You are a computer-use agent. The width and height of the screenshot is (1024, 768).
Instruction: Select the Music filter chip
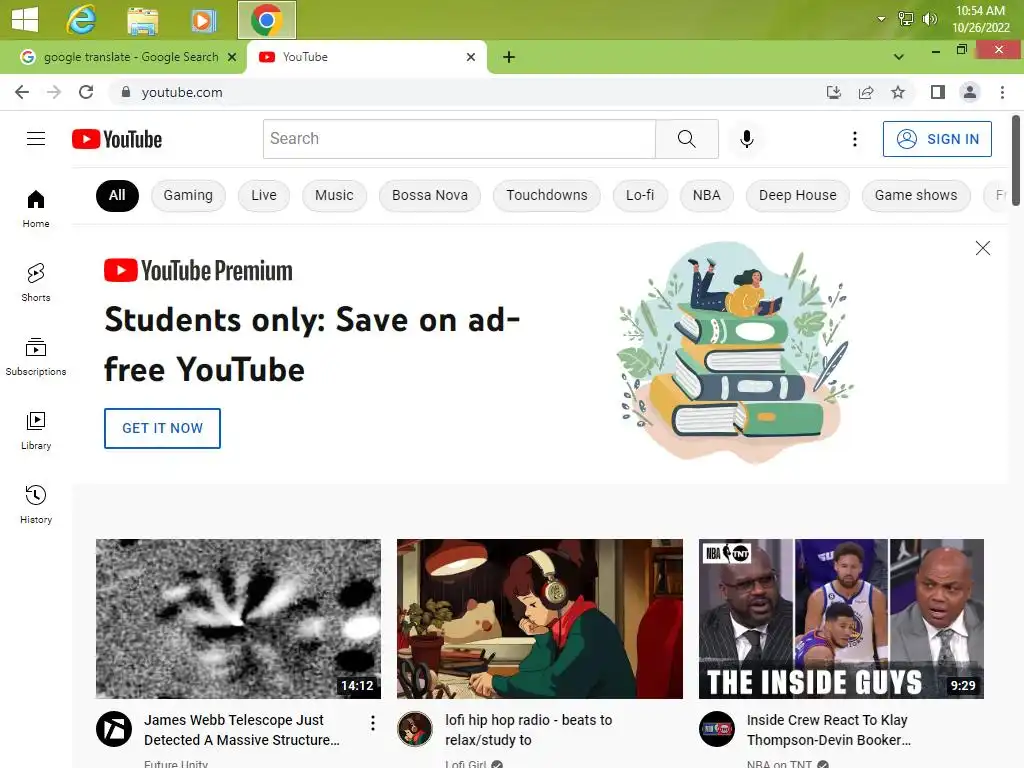pos(334,195)
